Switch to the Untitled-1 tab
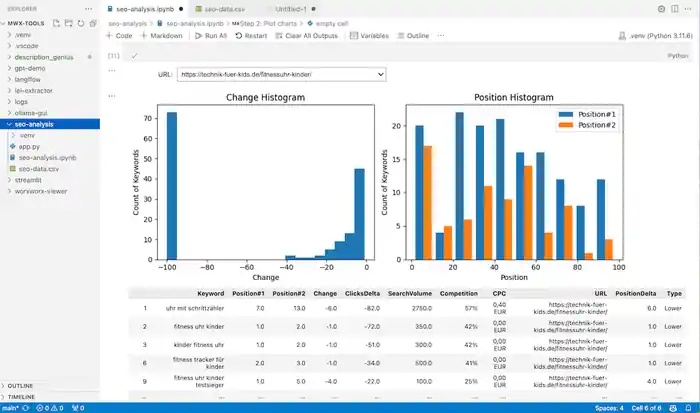 point(291,9)
